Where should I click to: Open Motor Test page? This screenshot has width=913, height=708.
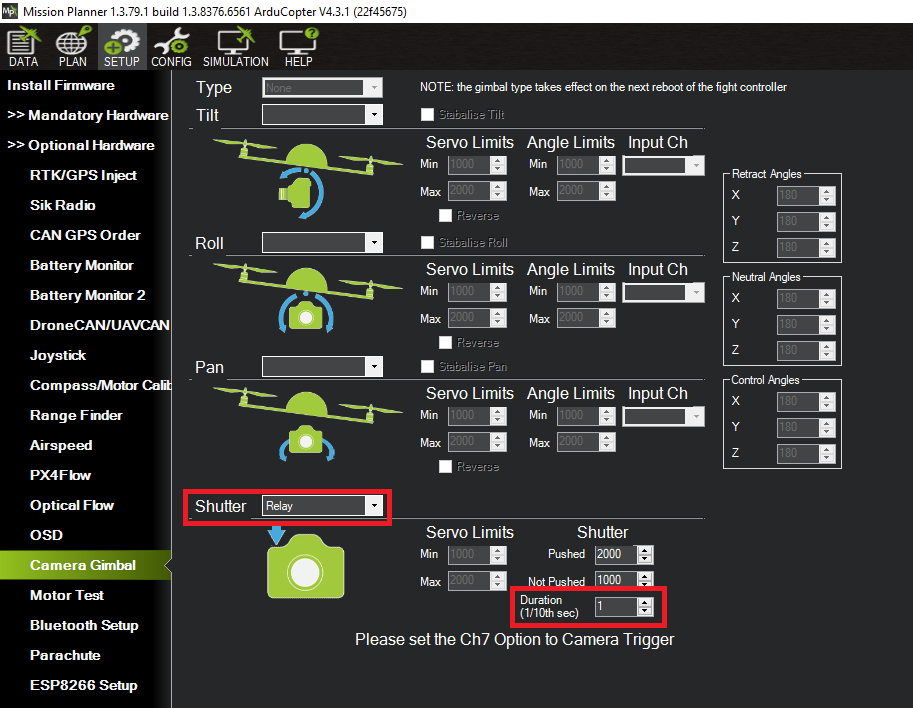(66, 595)
